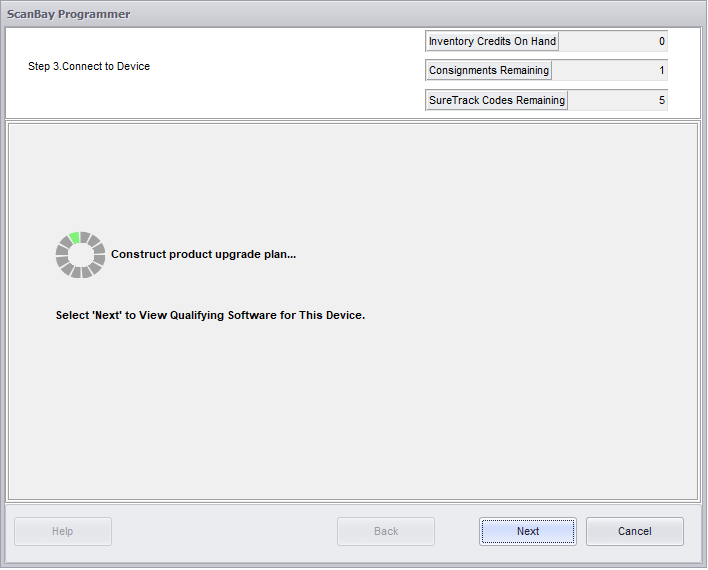Select the Consignments Remaining label
The width and height of the screenshot is (708, 570).
coord(488,70)
